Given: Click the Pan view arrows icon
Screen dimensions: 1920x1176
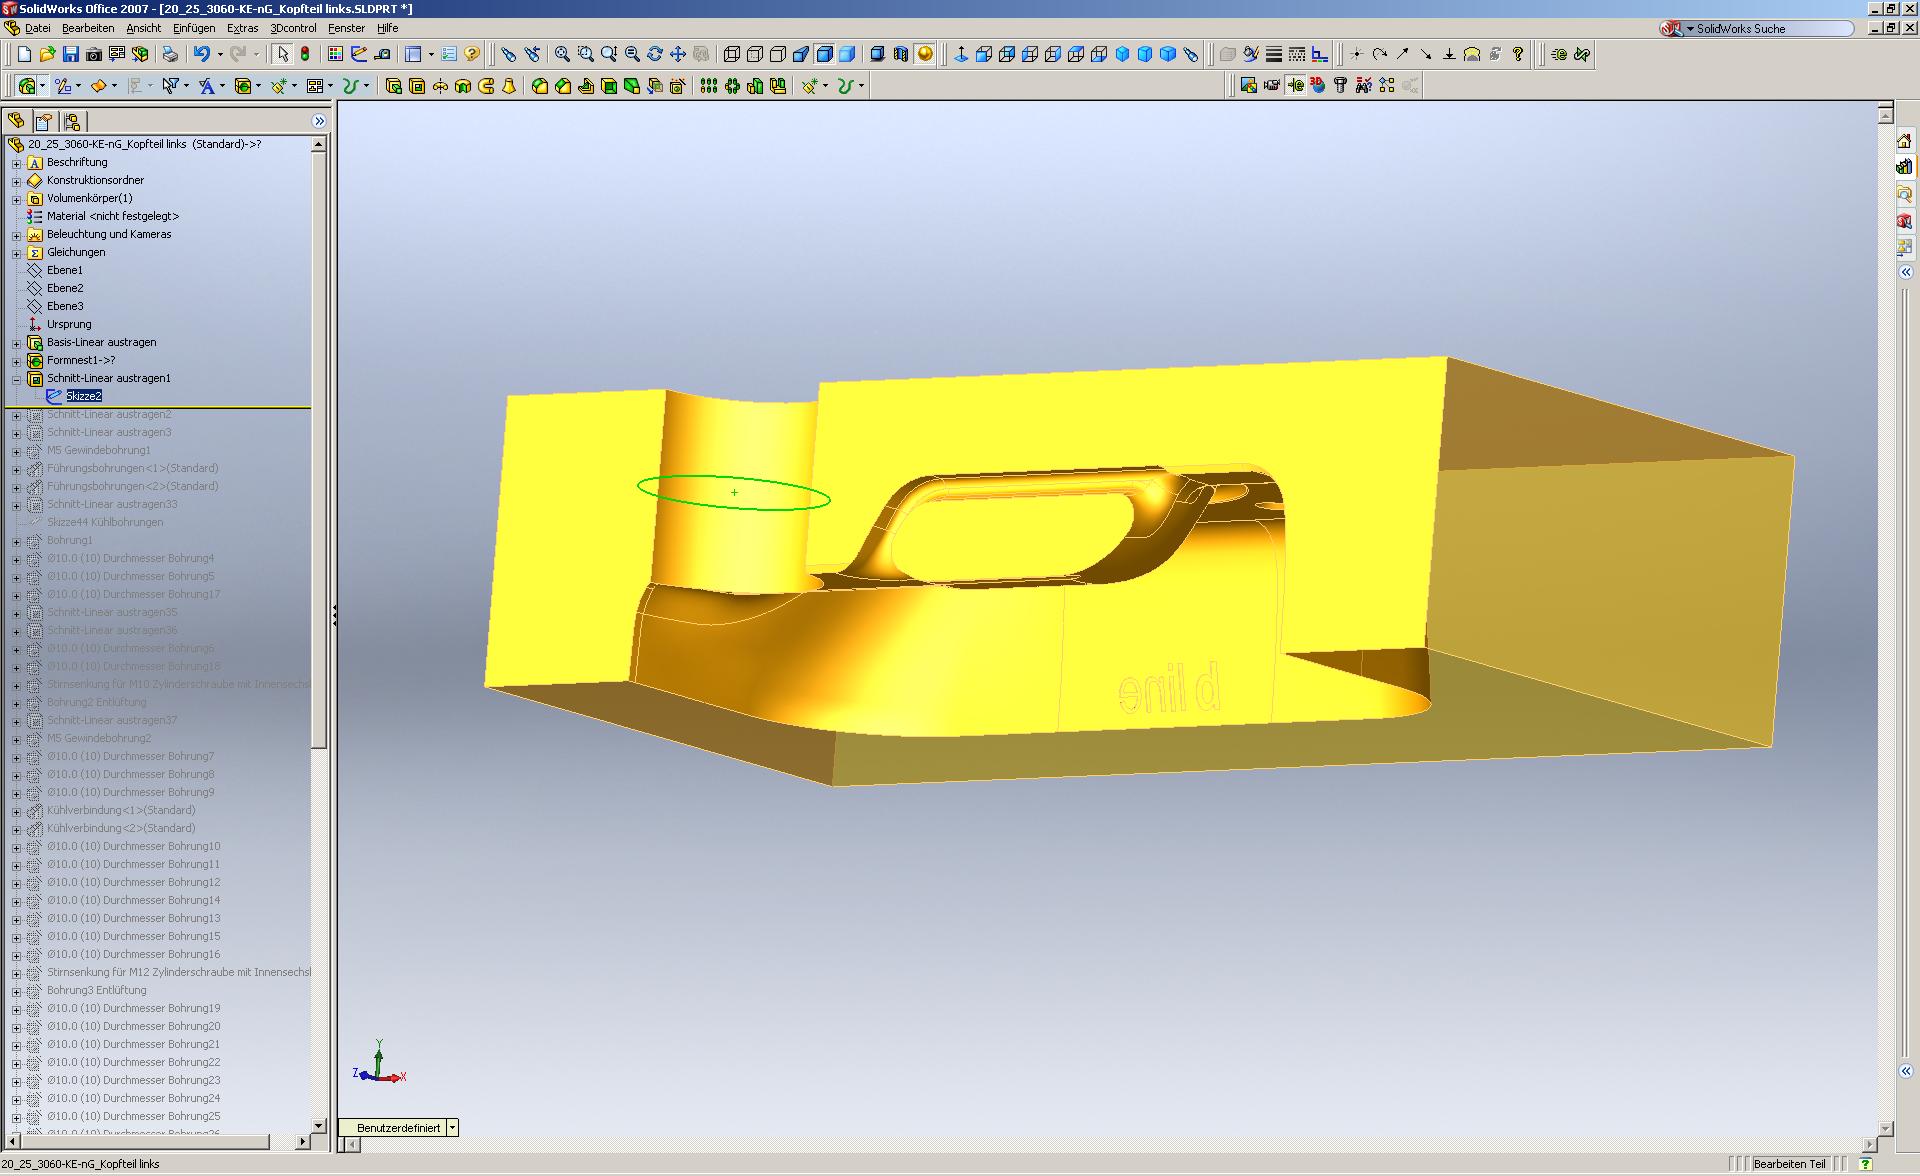Looking at the screenshot, I should pos(678,54).
